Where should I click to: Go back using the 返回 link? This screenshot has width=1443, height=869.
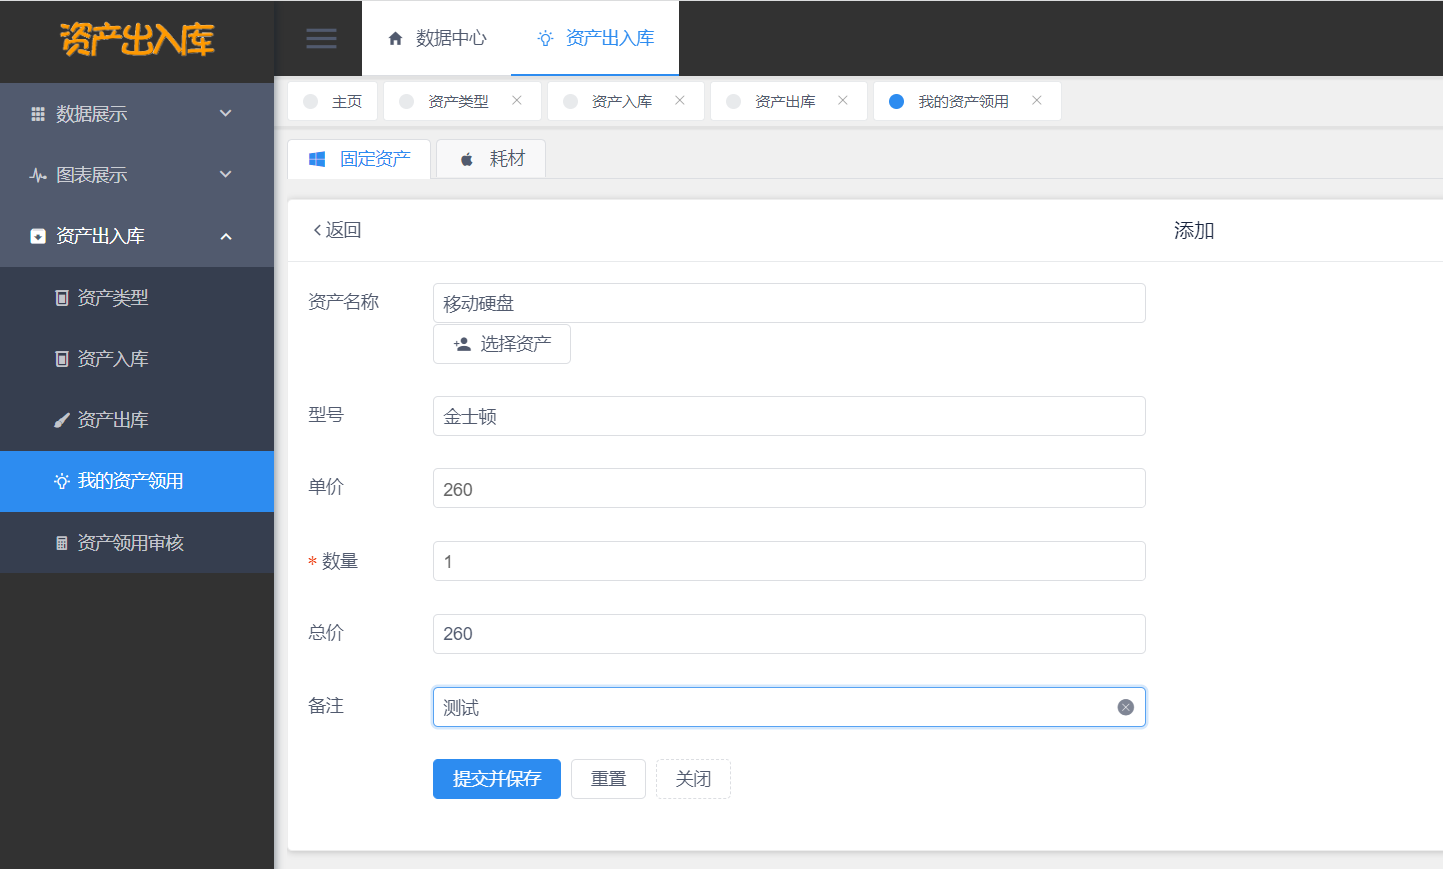coord(337,230)
